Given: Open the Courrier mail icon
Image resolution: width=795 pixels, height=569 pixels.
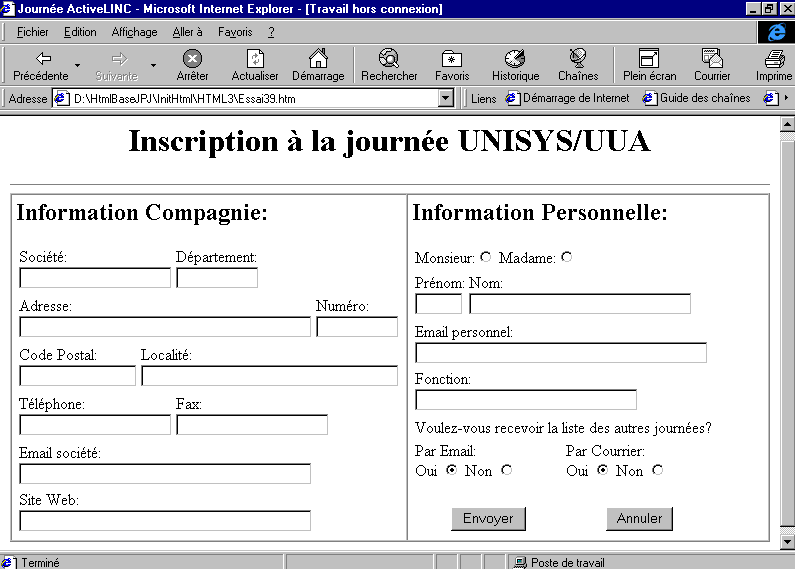Looking at the screenshot, I should [712, 65].
